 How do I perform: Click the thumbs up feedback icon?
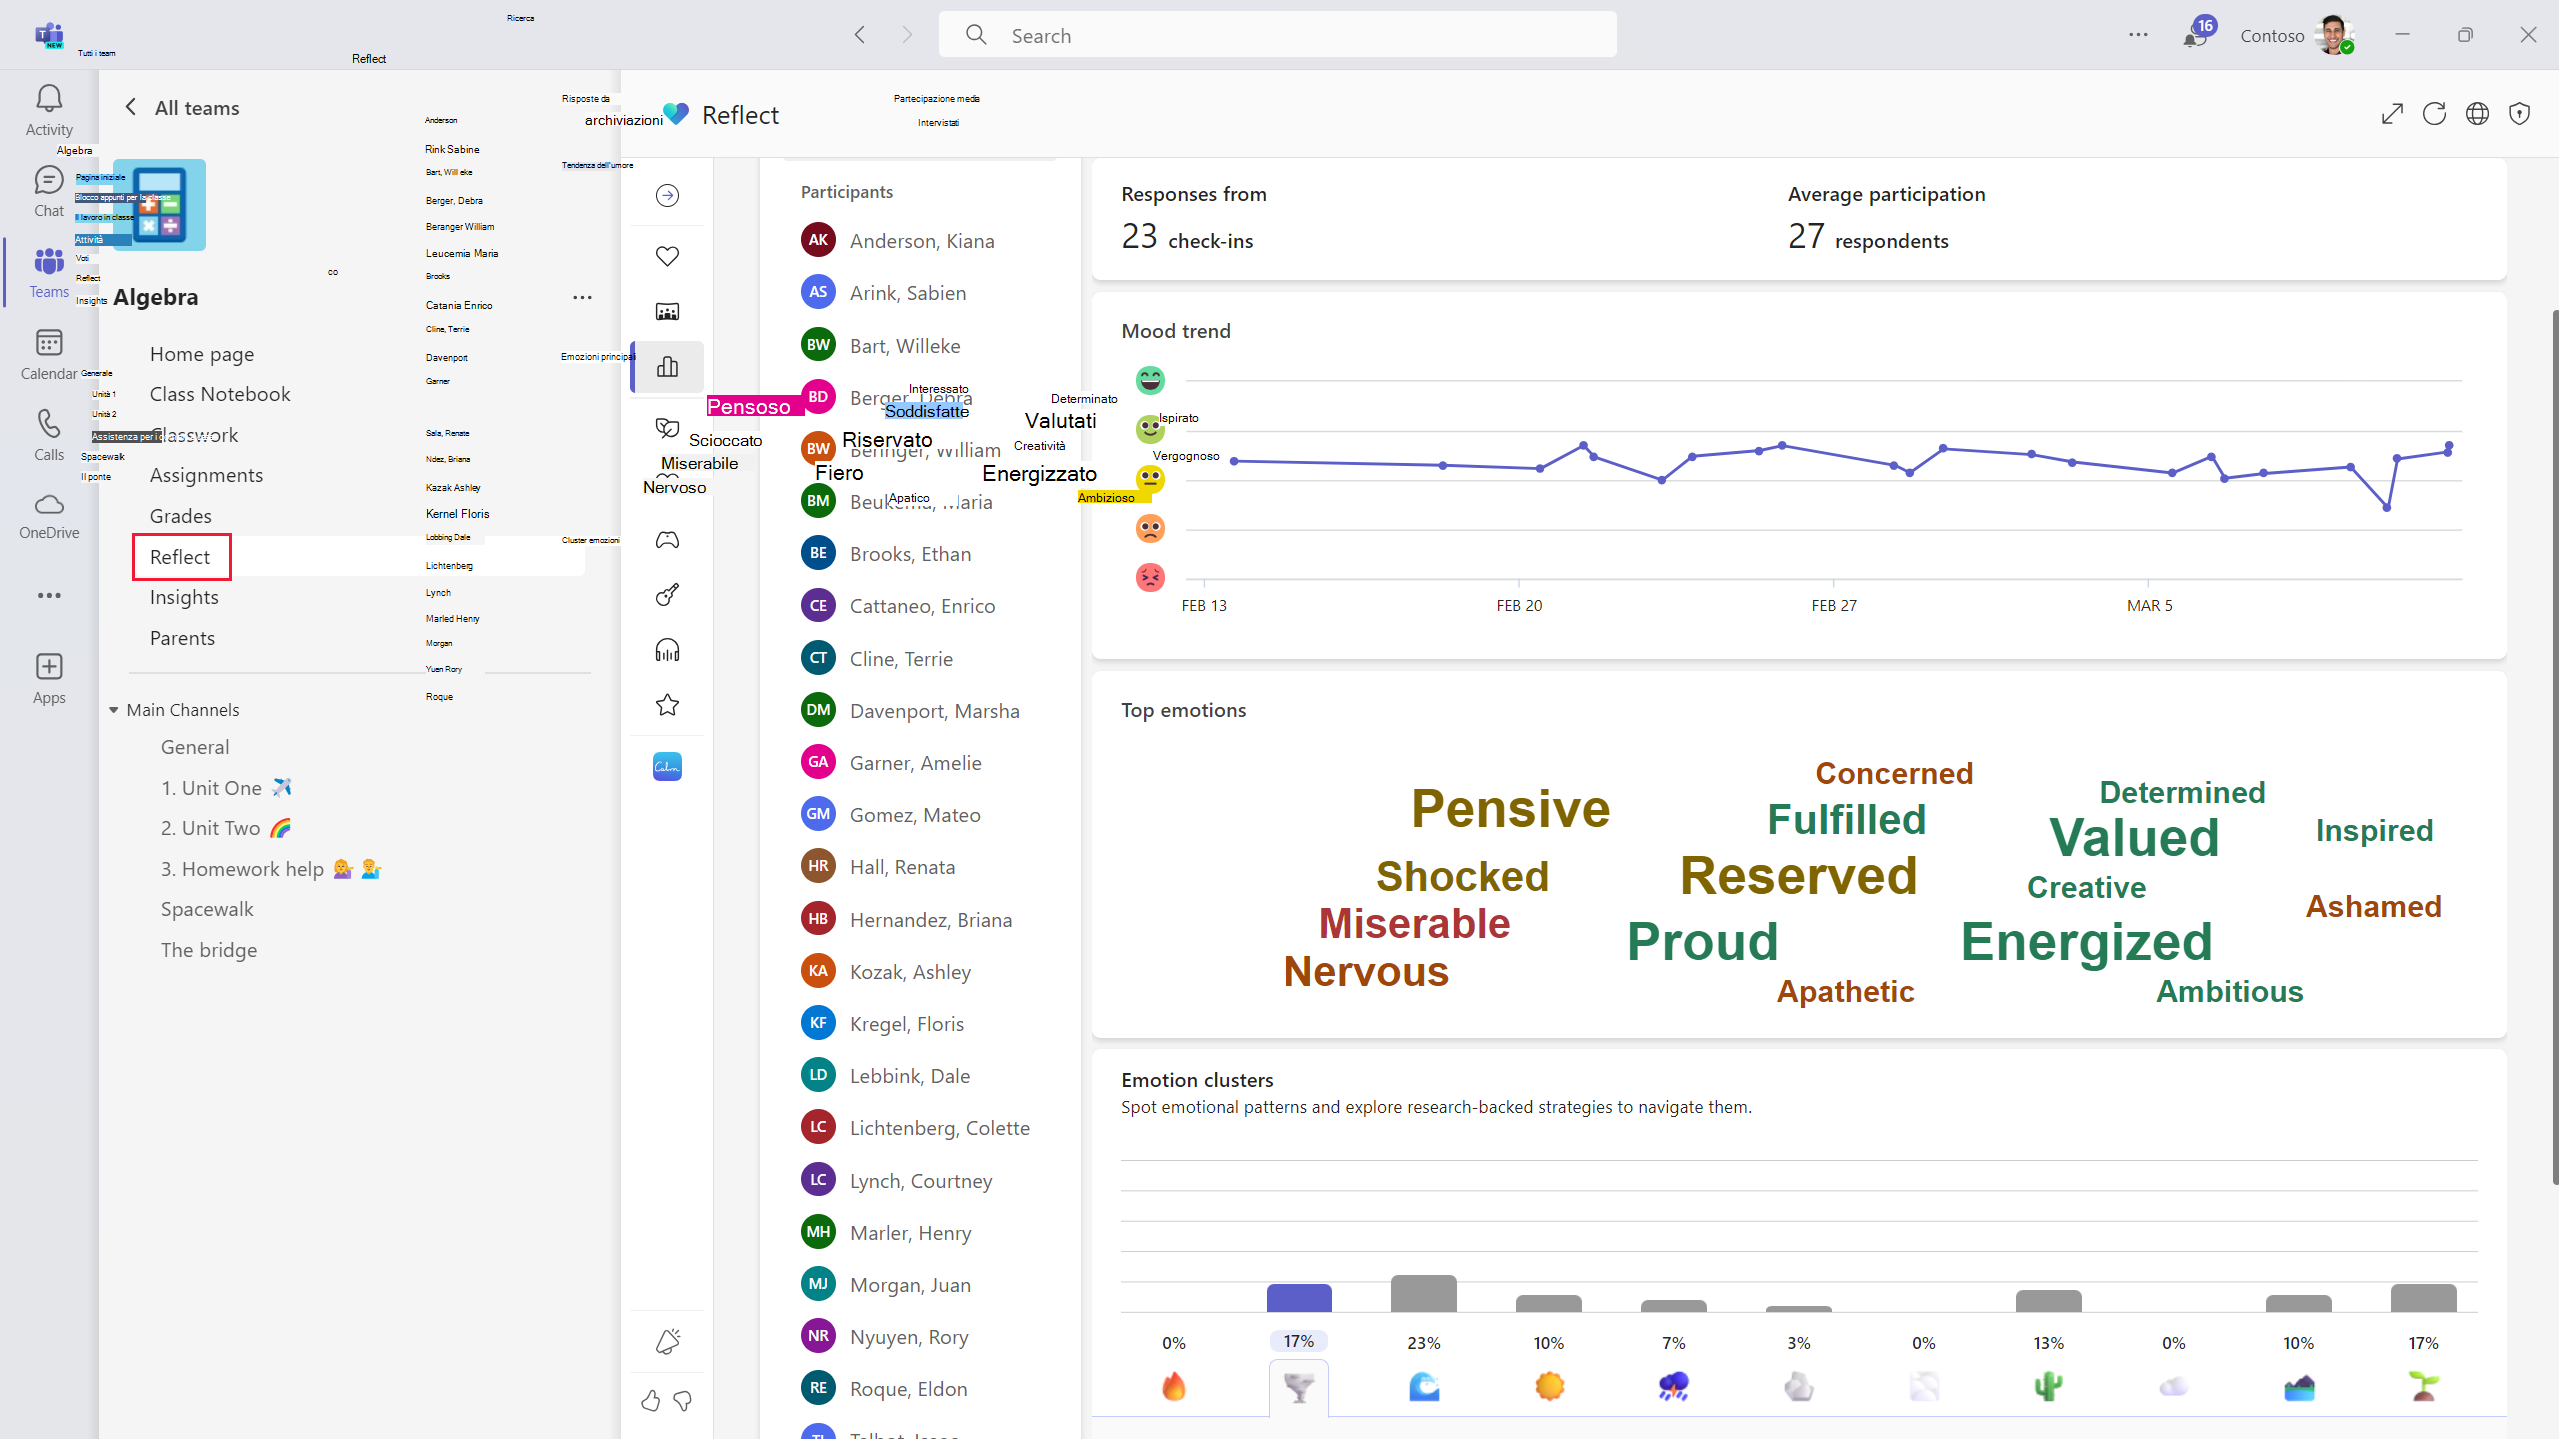tap(650, 1401)
